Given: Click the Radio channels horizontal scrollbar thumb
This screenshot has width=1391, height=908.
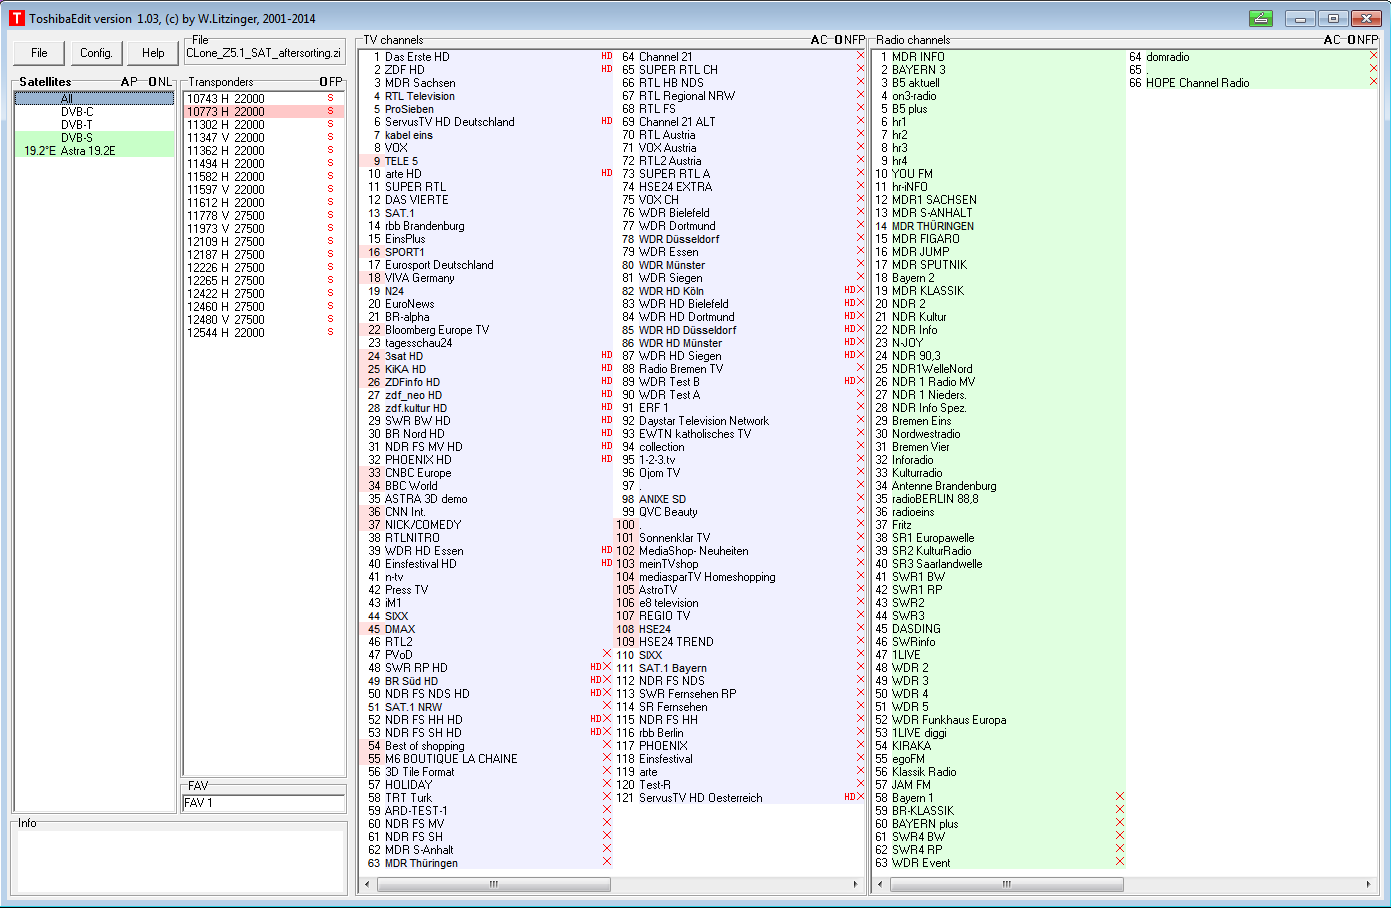Looking at the screenshot, I should coord(1006,884).
